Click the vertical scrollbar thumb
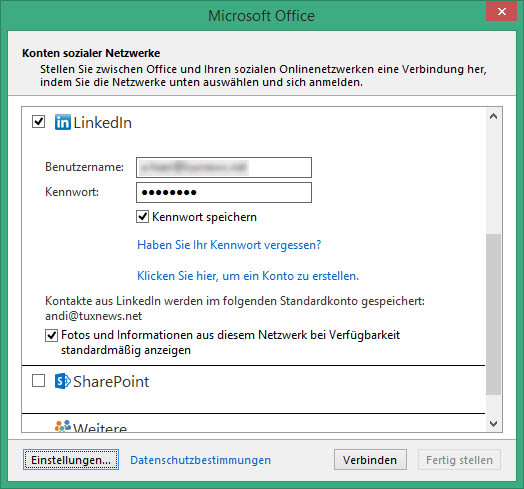Viewport: 524px width, 489px height. click(494, 314)
